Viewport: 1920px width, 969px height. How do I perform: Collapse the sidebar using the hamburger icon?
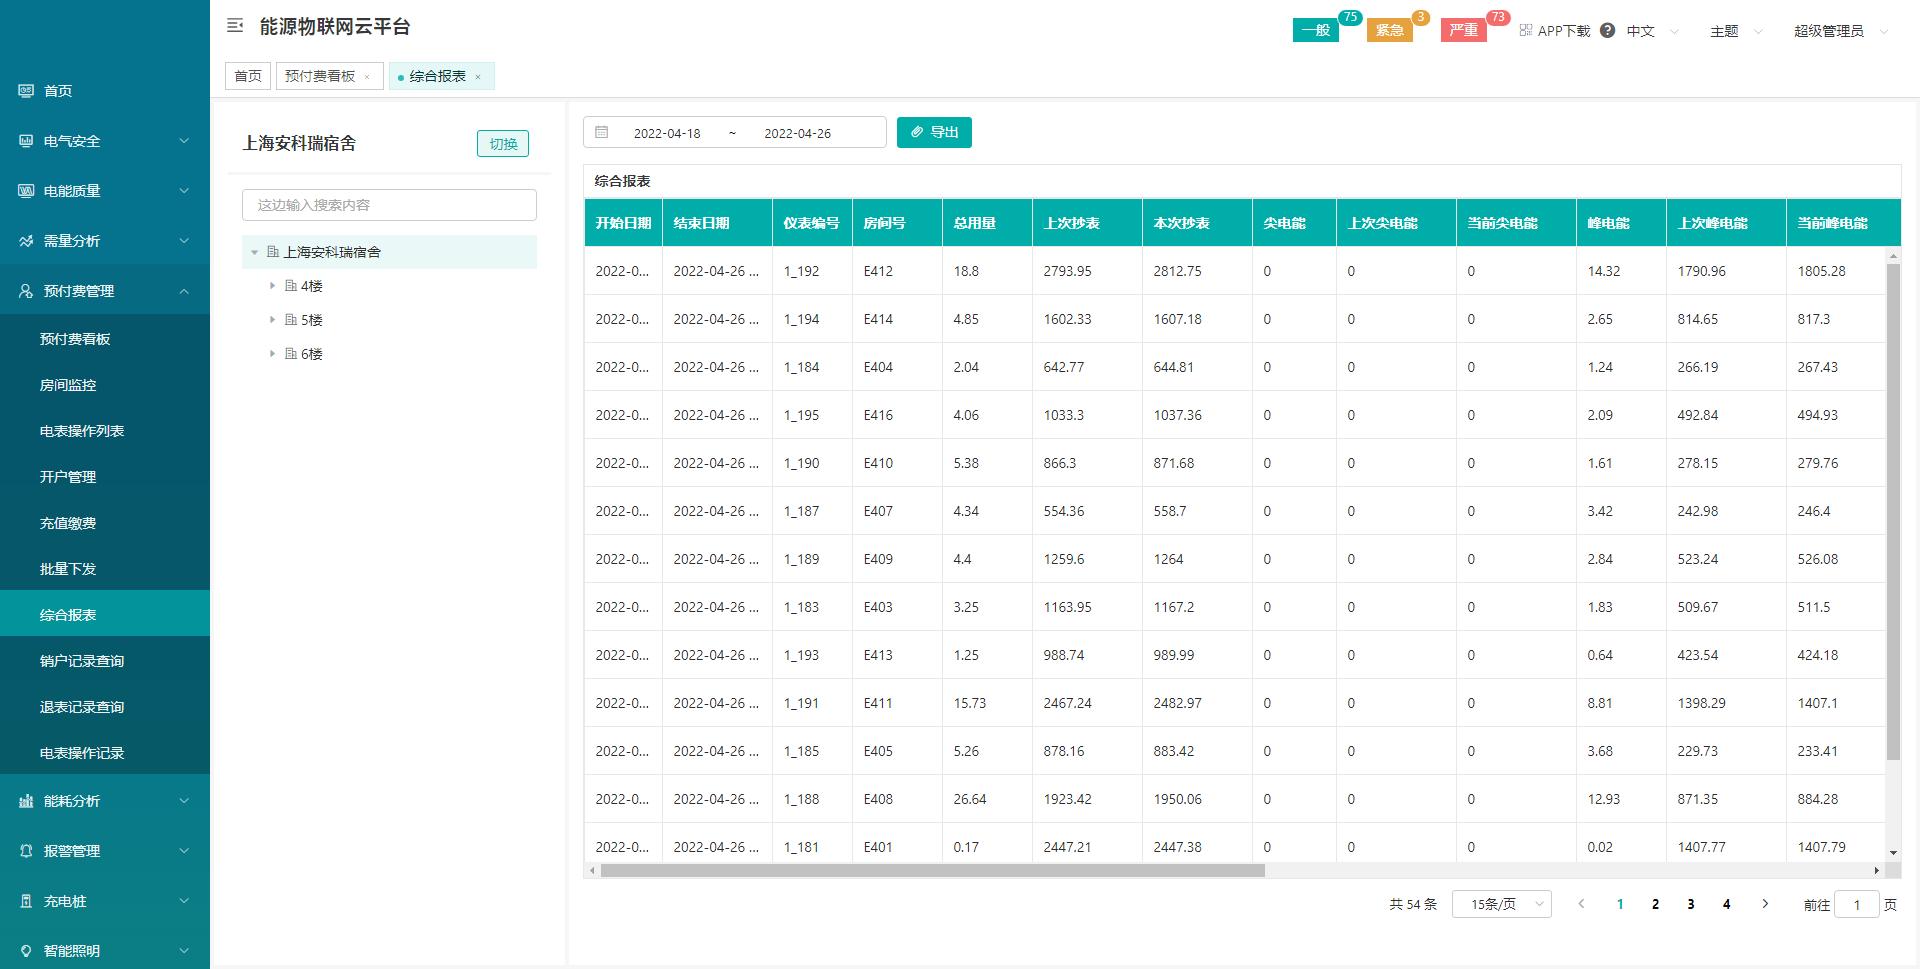pyautogui.click(x=234, y=25)
